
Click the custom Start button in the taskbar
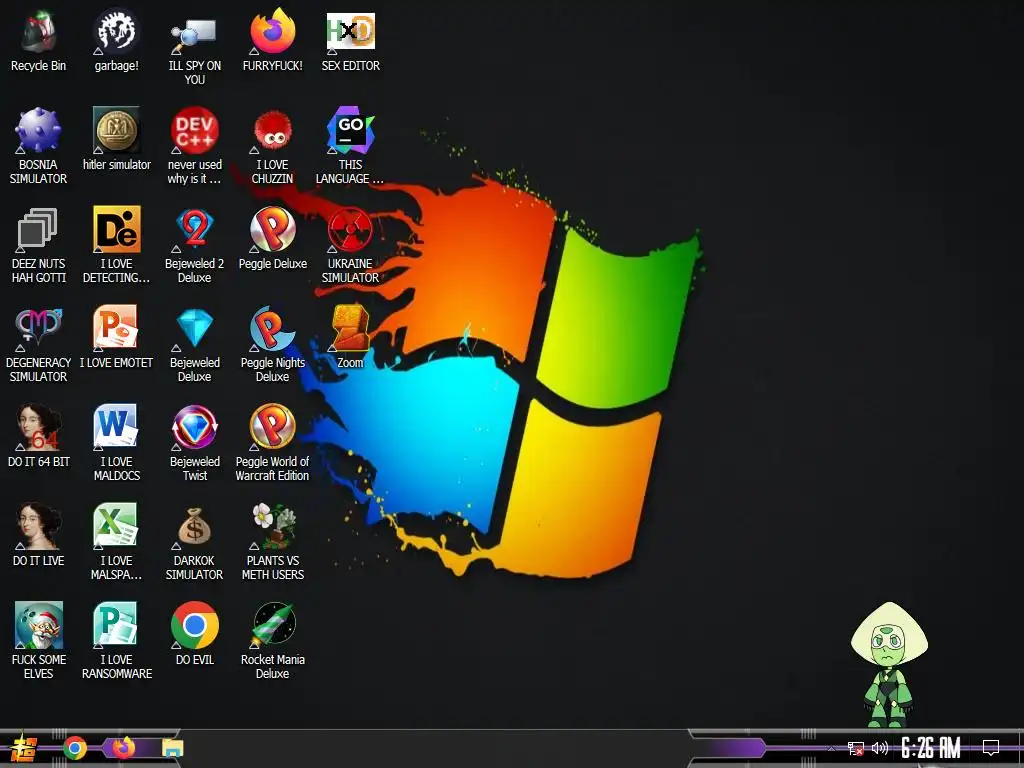click(x=24, y=748)
